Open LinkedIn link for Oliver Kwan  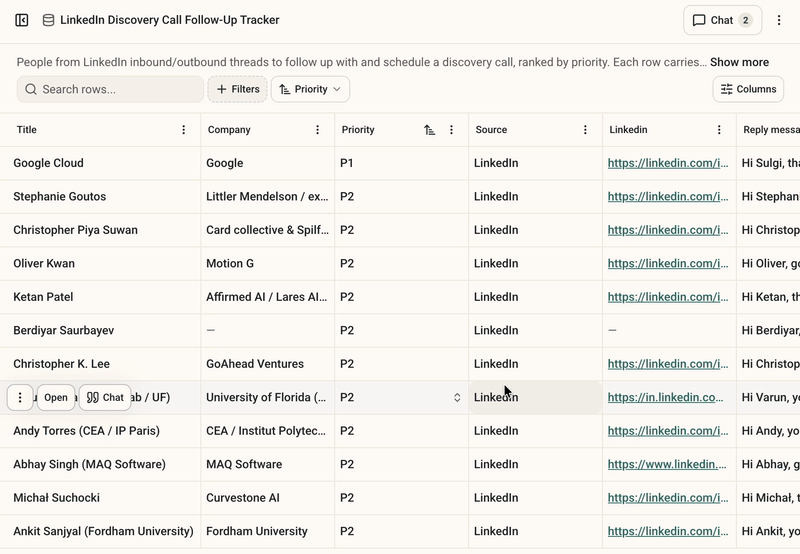(x=668, y=263)
